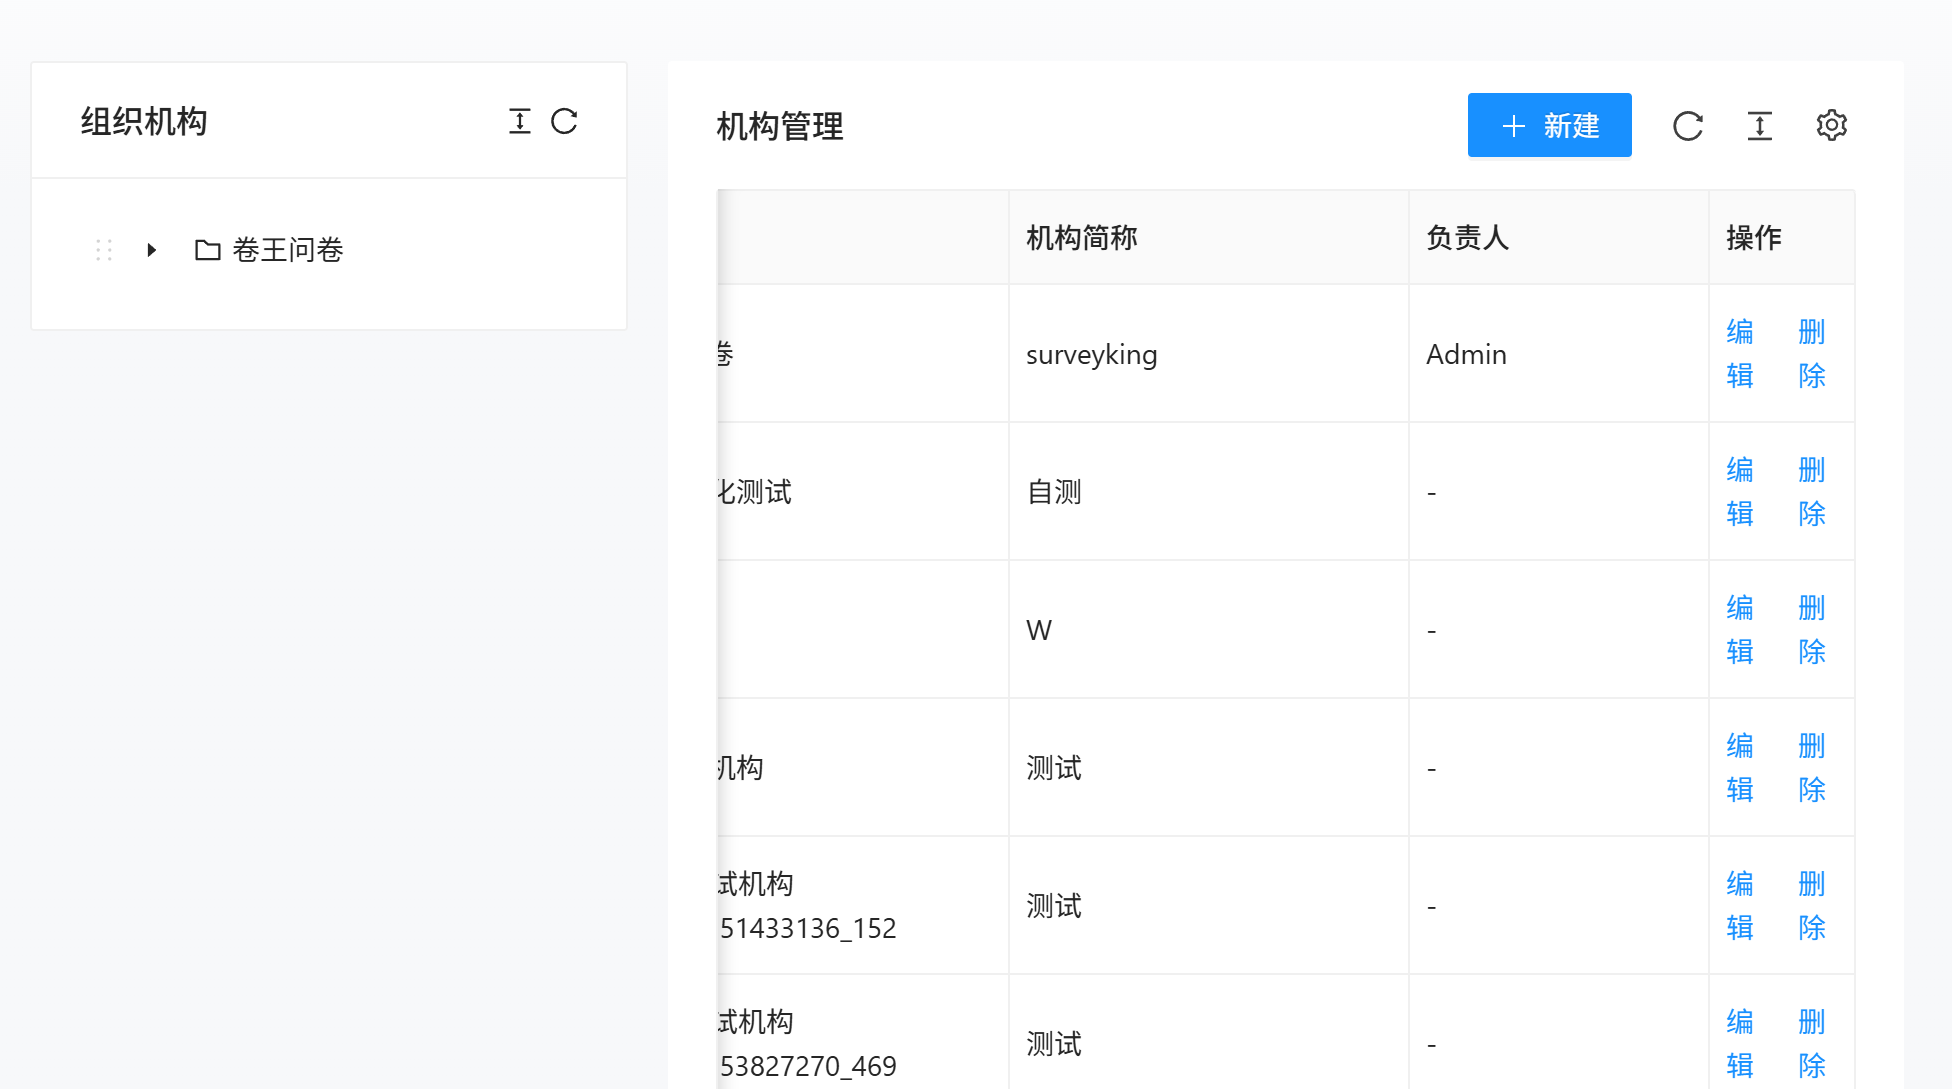Expand the 卷王问卷 tree node
This screenshot has width=1952, height=1089.
click(x=152, y=250)
